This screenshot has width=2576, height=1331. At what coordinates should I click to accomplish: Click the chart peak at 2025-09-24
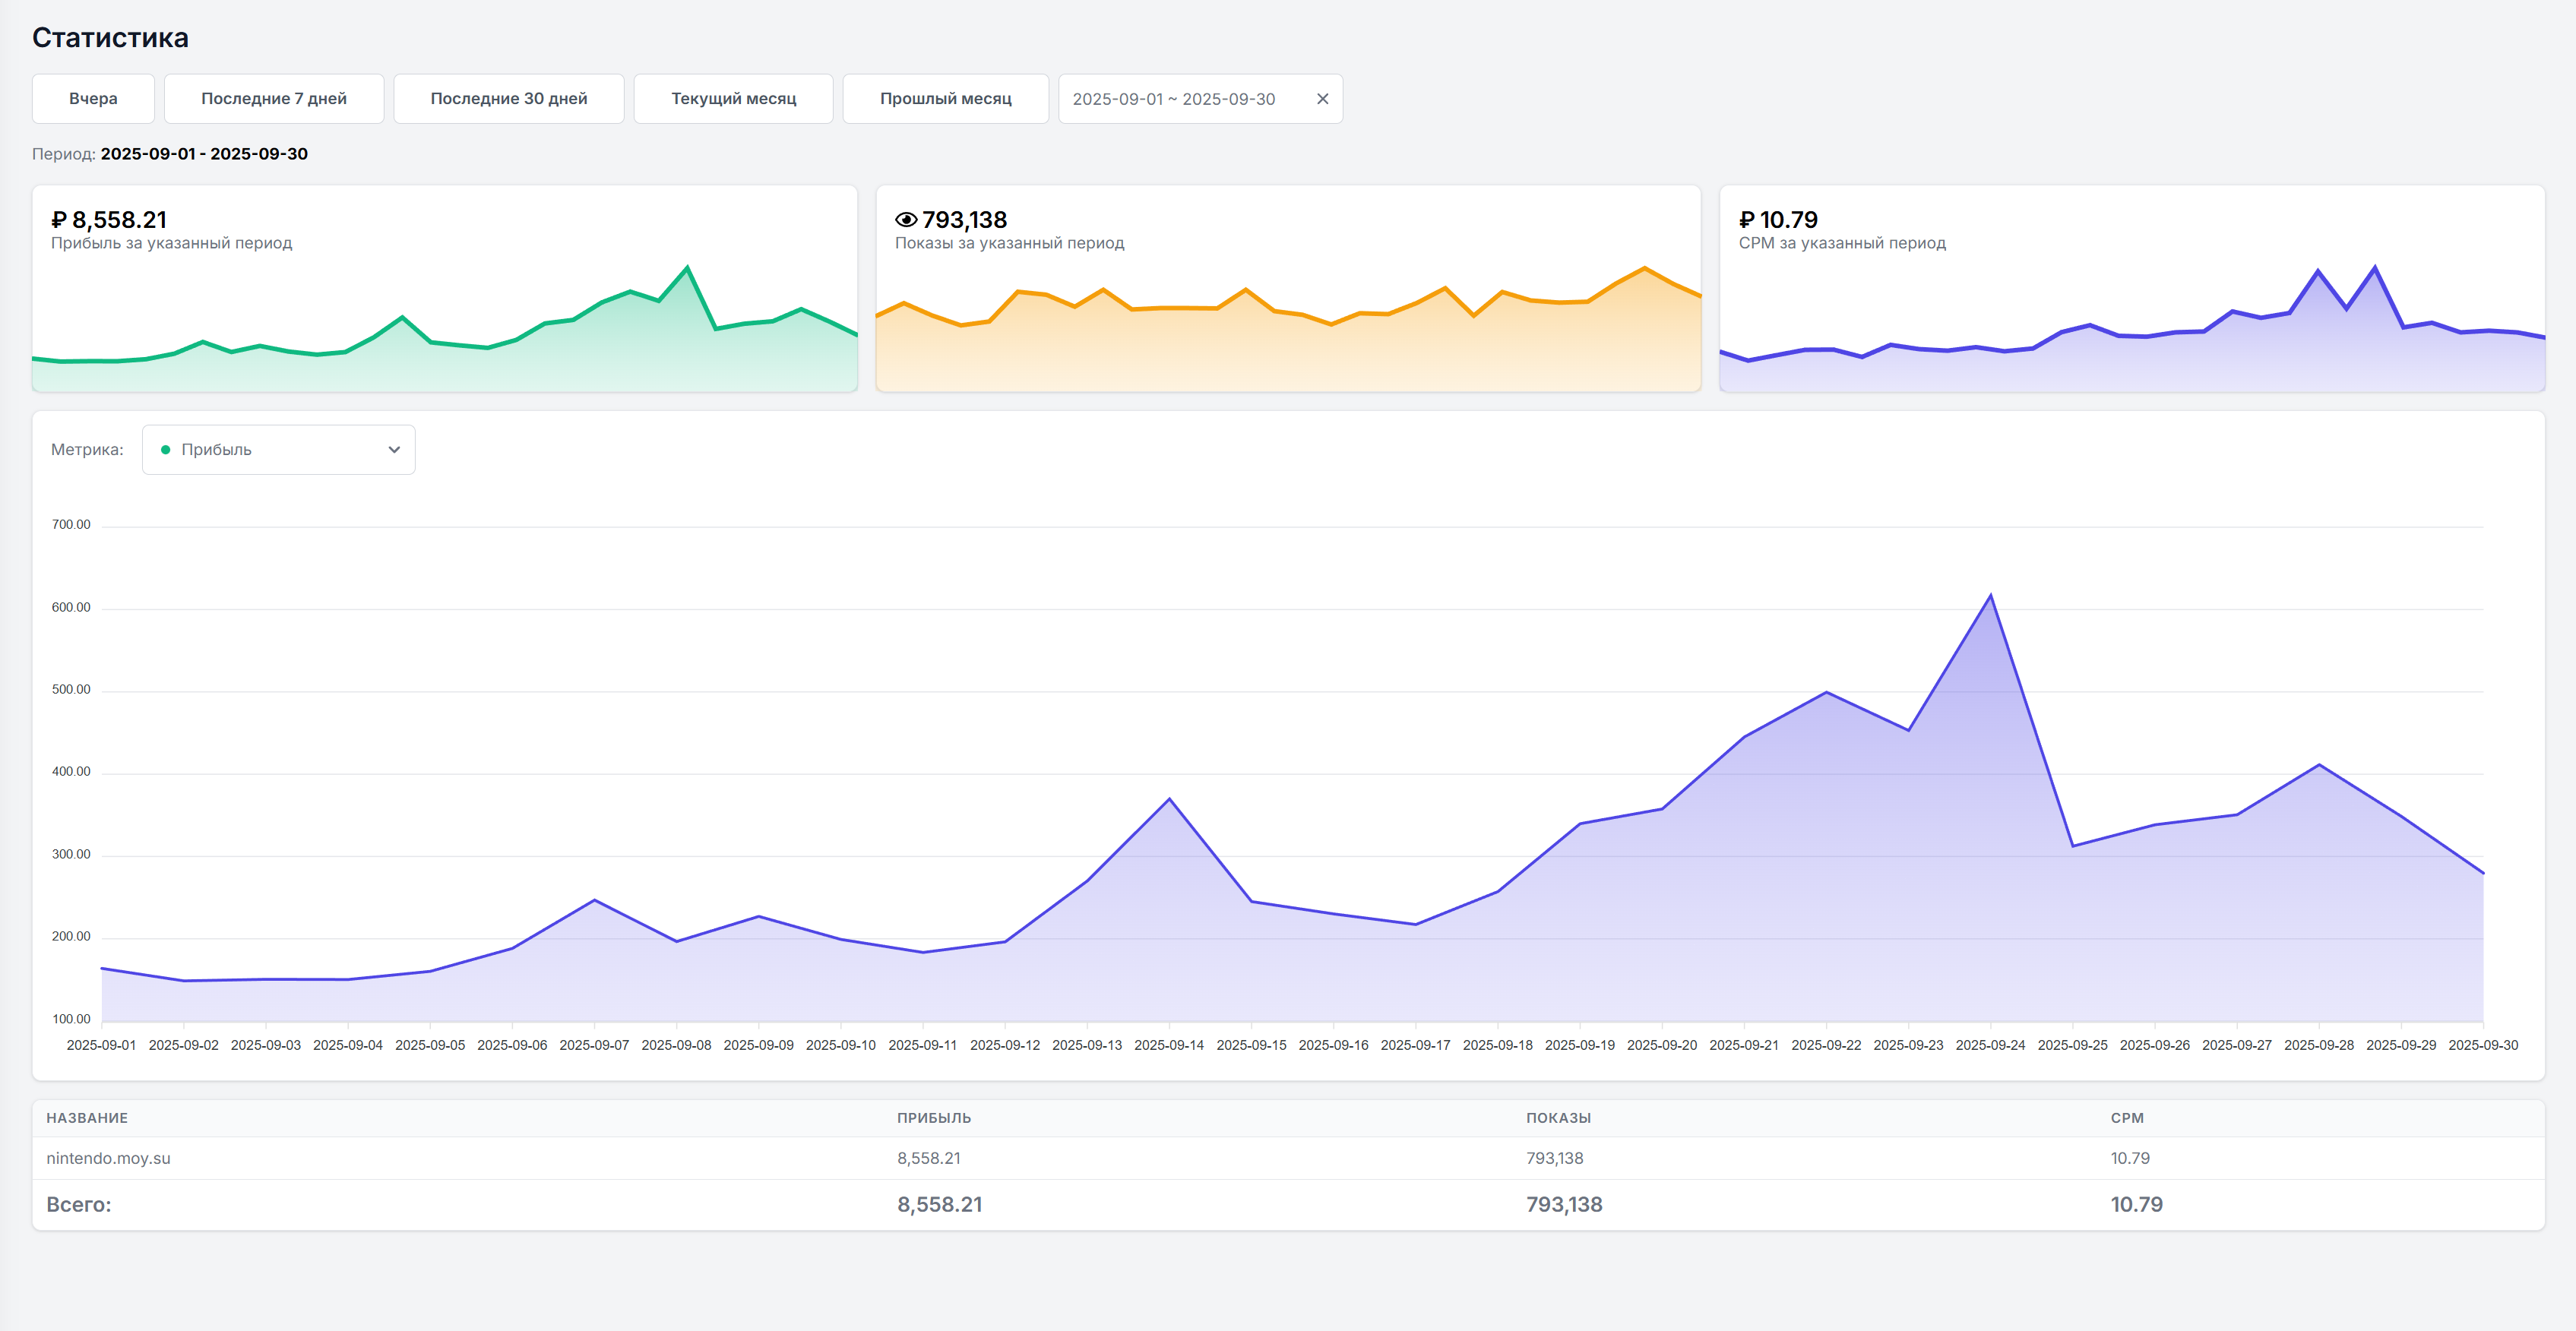click(x=1990, y=596)
